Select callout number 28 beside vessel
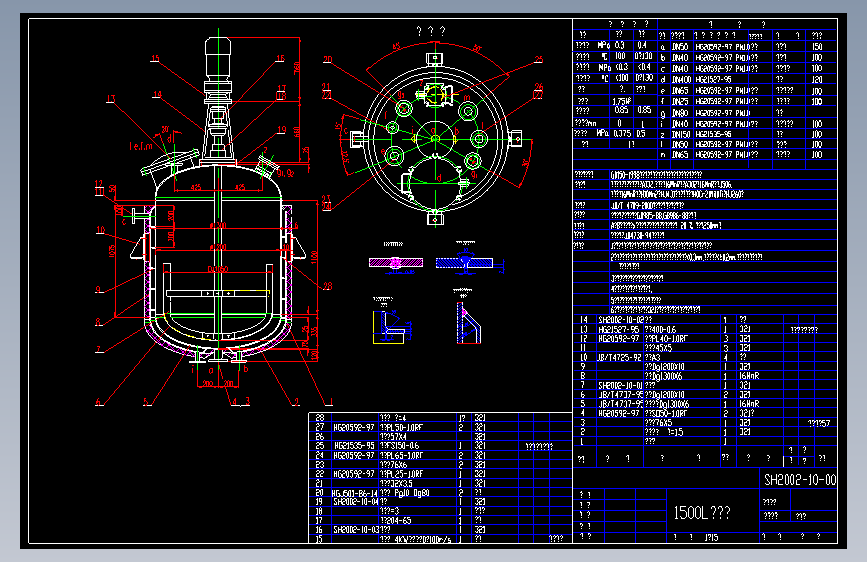The height and width of the screenshot is (562, 867). (x=328, y=285)
